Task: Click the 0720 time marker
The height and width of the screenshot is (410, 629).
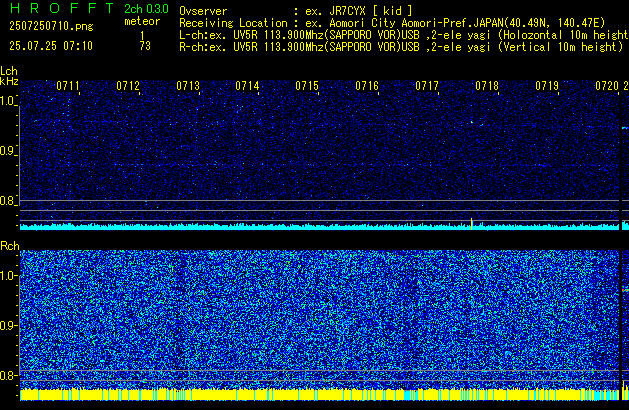Action: 607,86
